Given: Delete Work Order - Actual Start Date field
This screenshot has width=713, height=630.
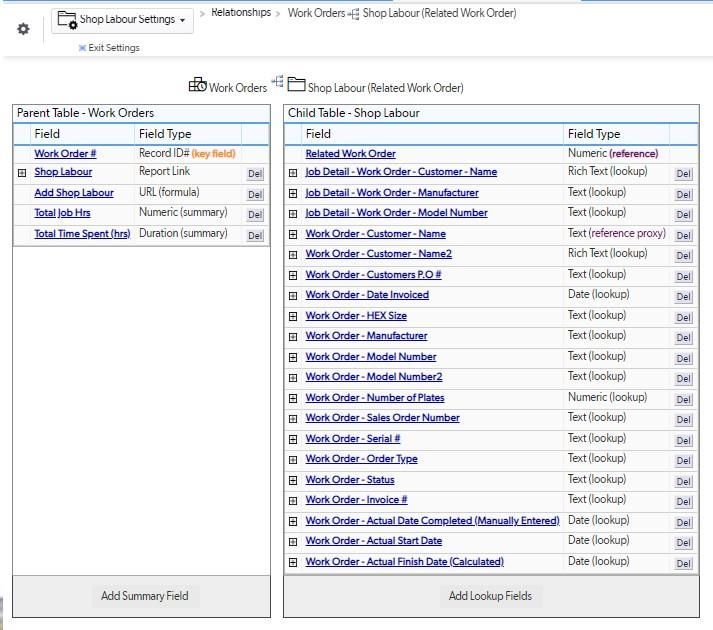Looking at the screenshot, I should tap(683, 543).
